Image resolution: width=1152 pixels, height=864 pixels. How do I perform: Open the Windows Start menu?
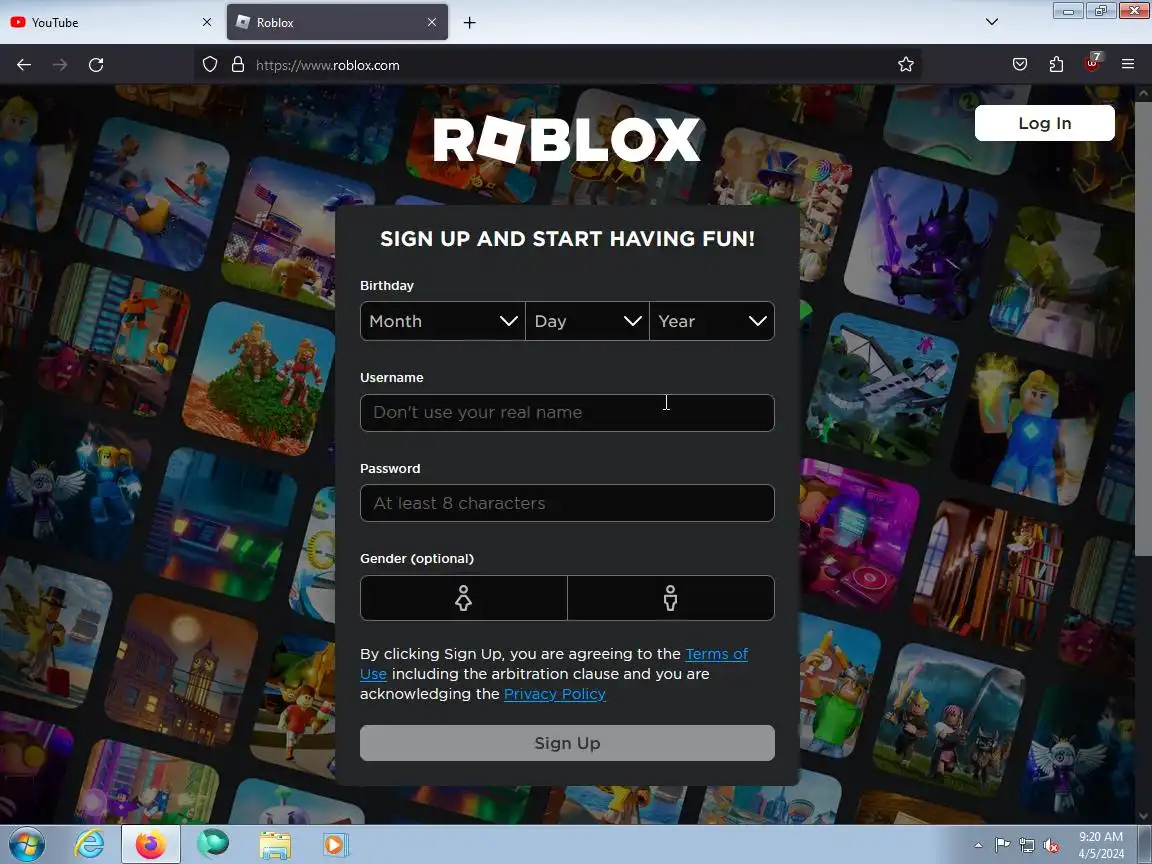27,845
